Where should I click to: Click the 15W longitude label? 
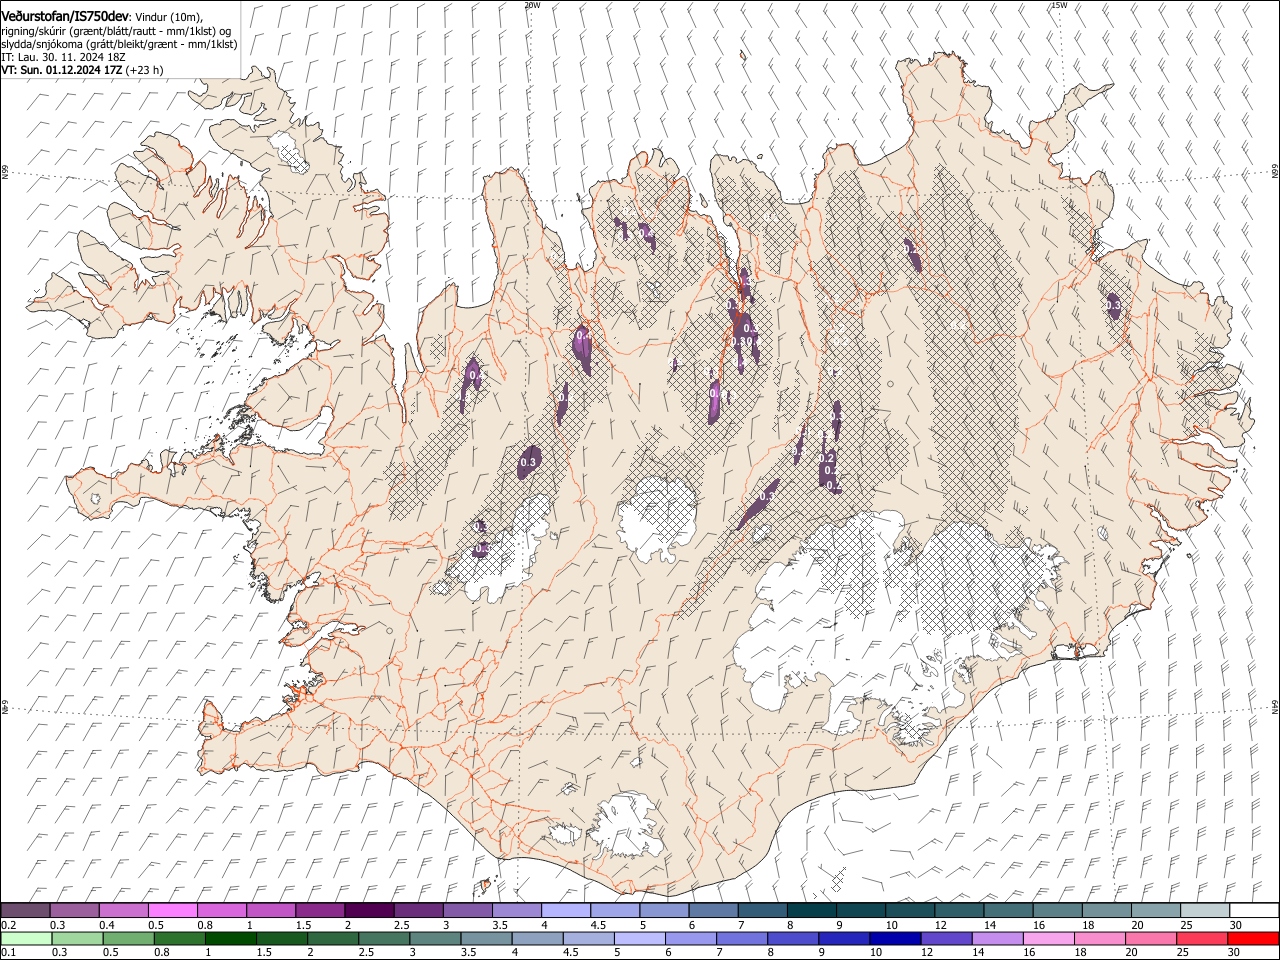point(1059,5)
